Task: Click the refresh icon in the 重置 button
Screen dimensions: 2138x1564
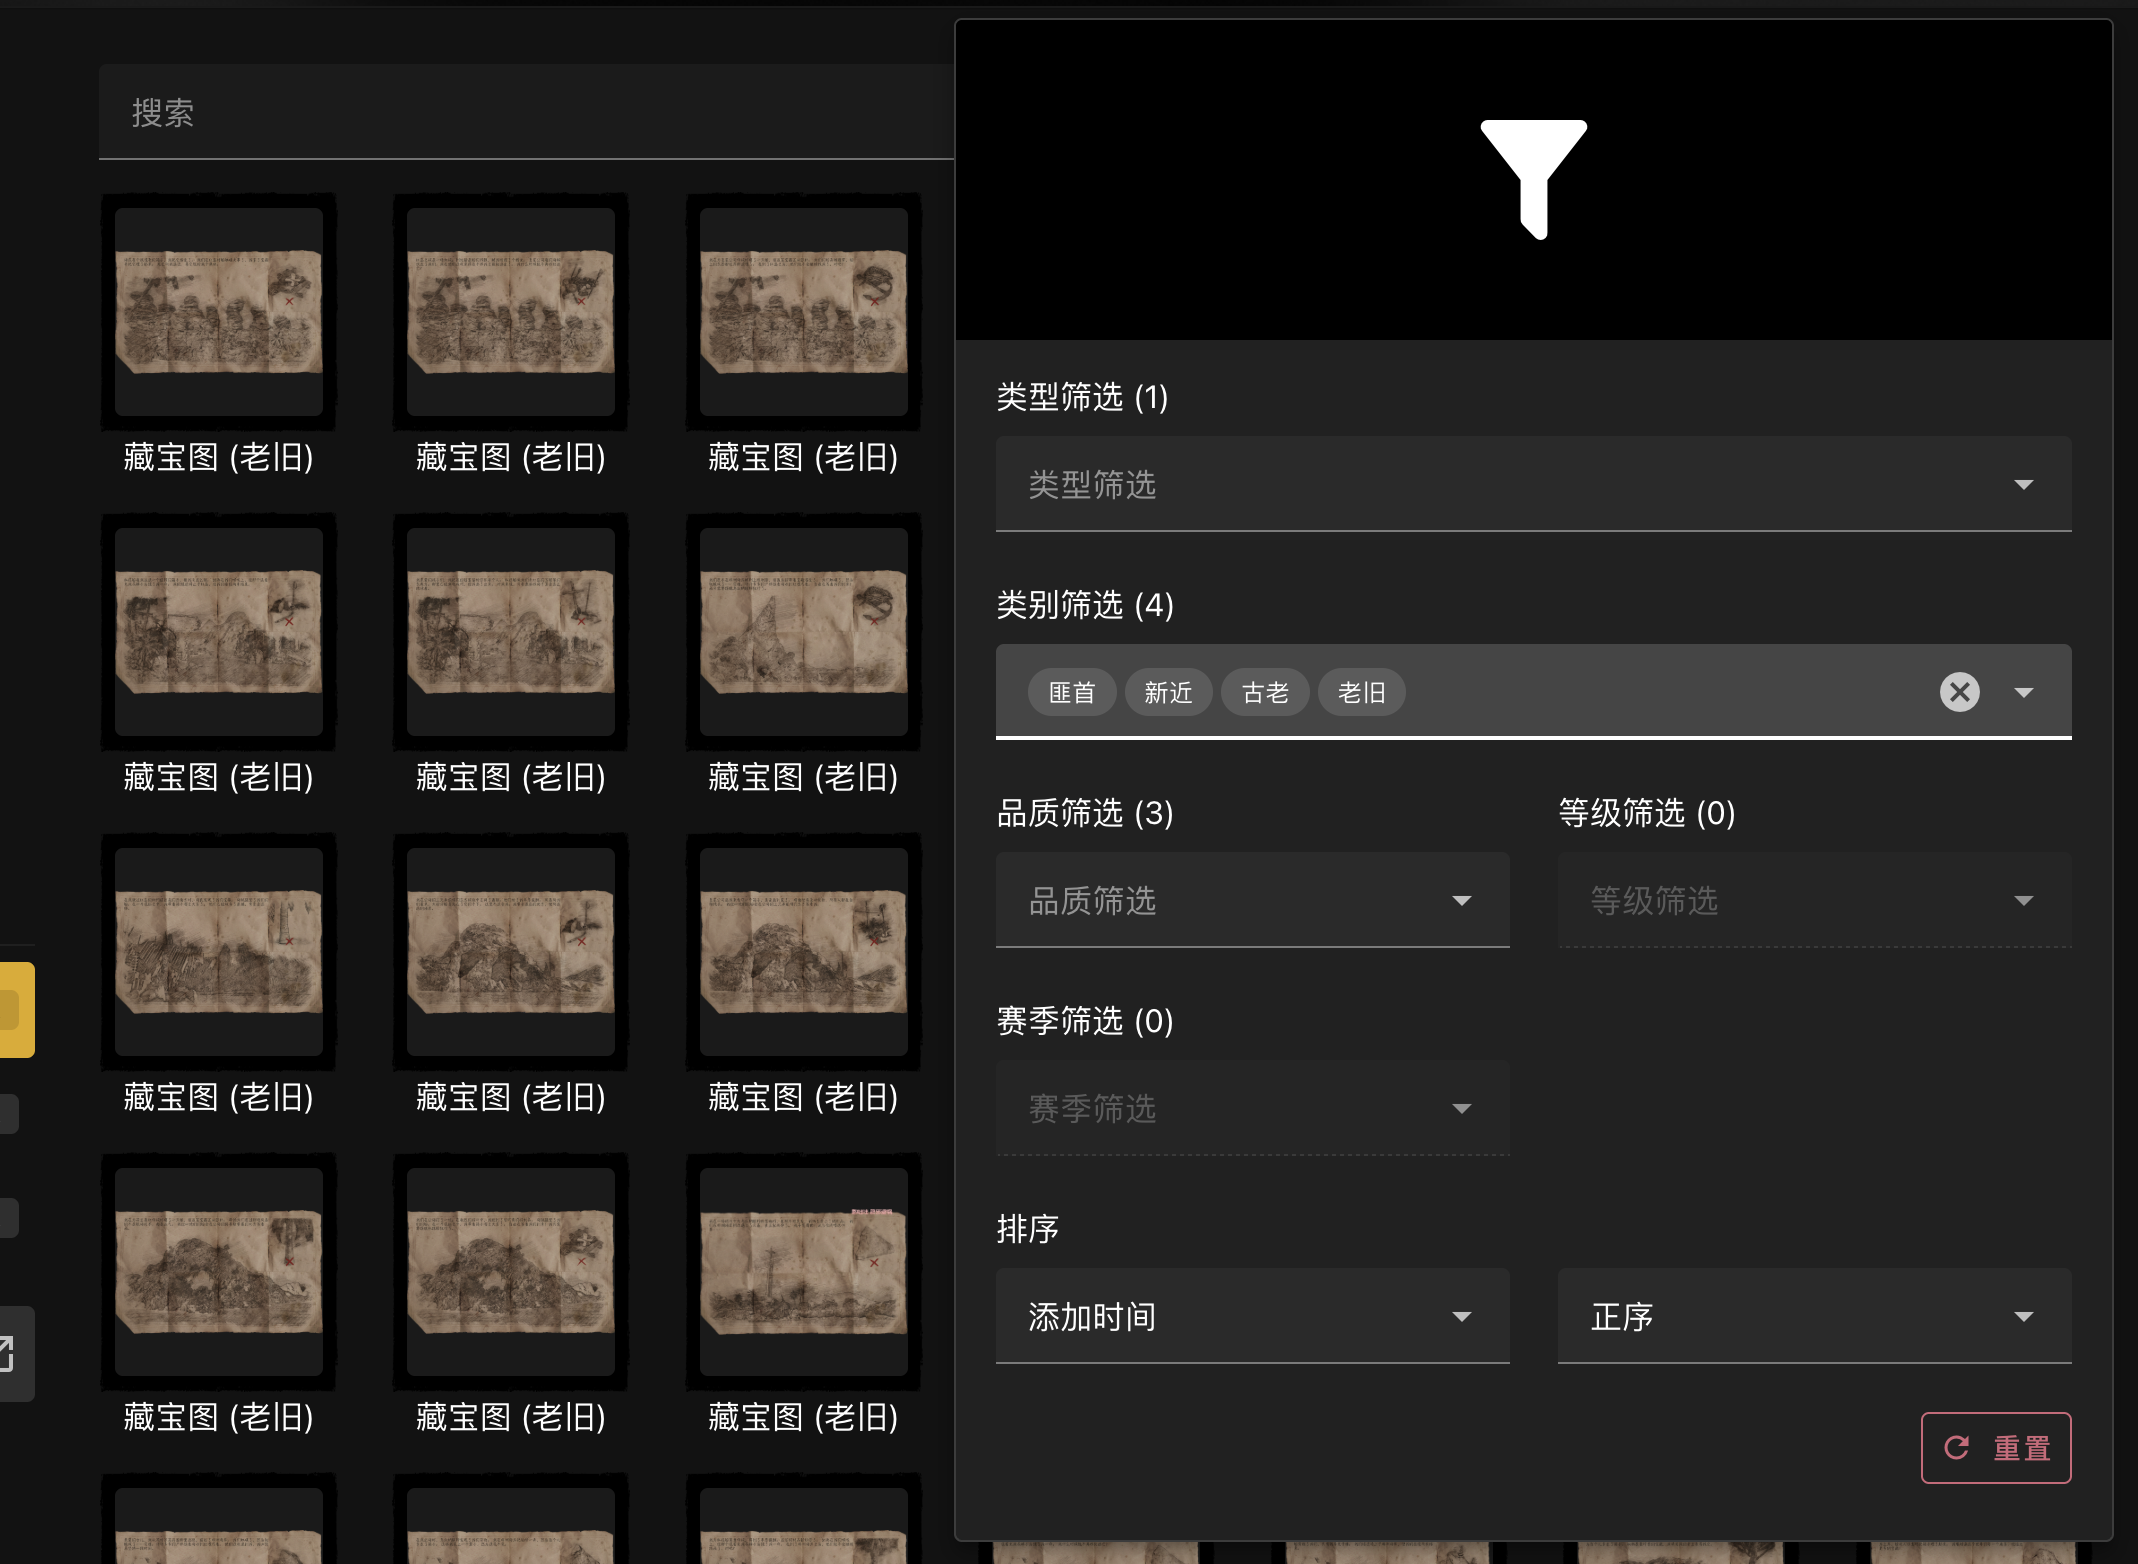Action: pyautogui.click(x=1956, y=1447)
